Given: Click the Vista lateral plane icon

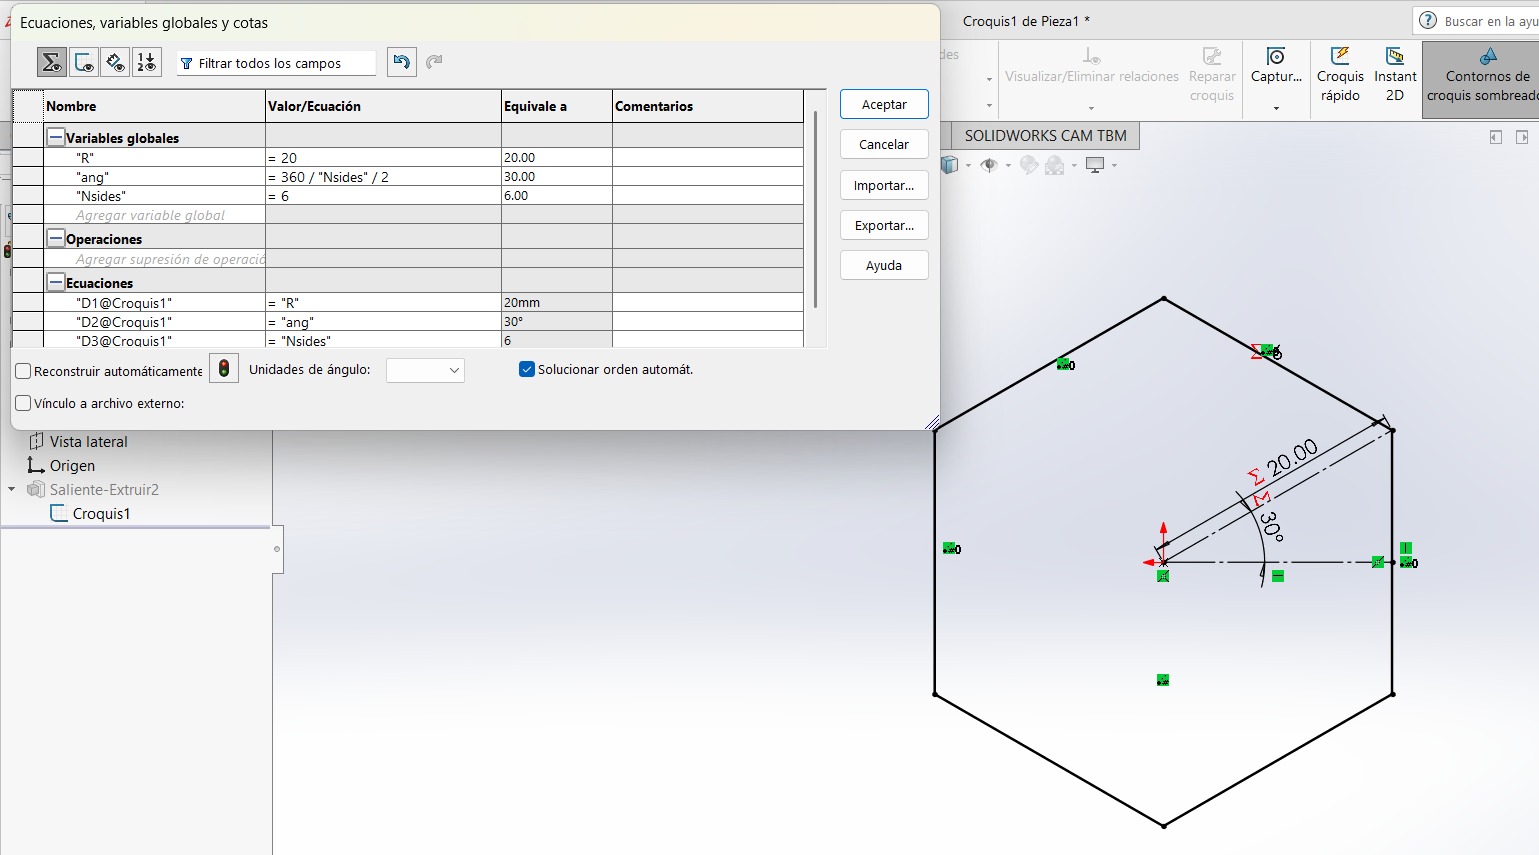Looking at the screenshot, I should tap(36, 441).
